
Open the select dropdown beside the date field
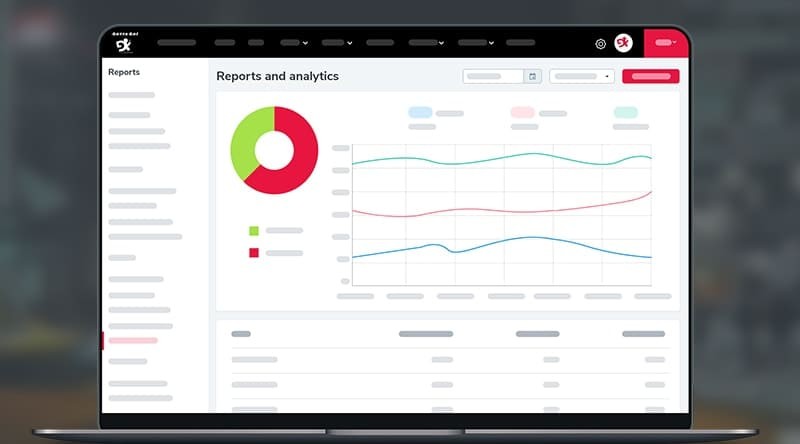click(582, 76)
